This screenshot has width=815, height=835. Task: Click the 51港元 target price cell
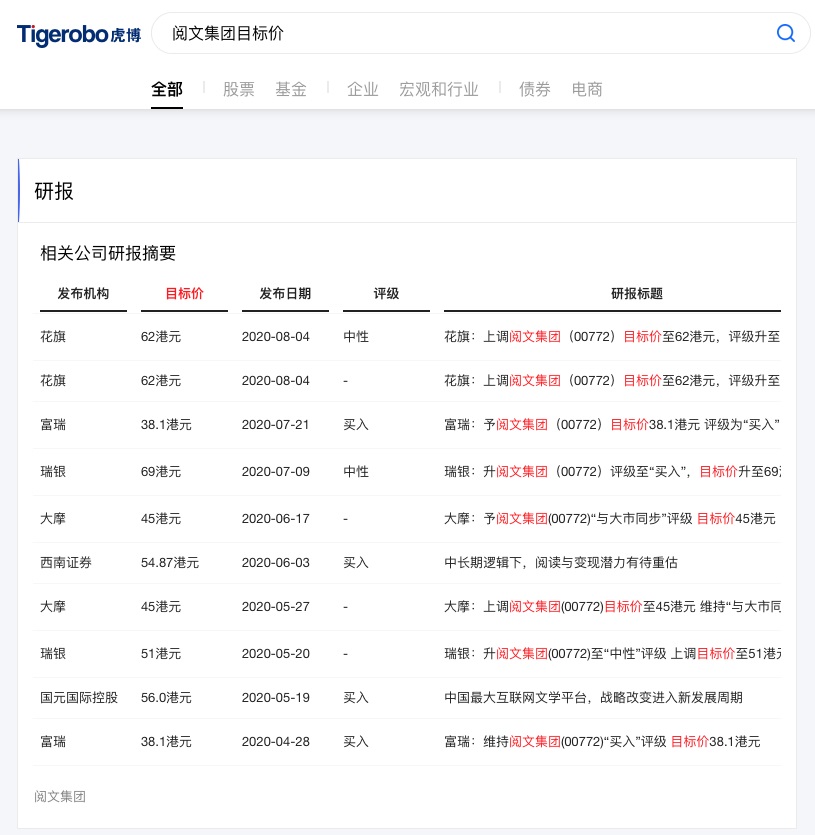tap(161, 653)
